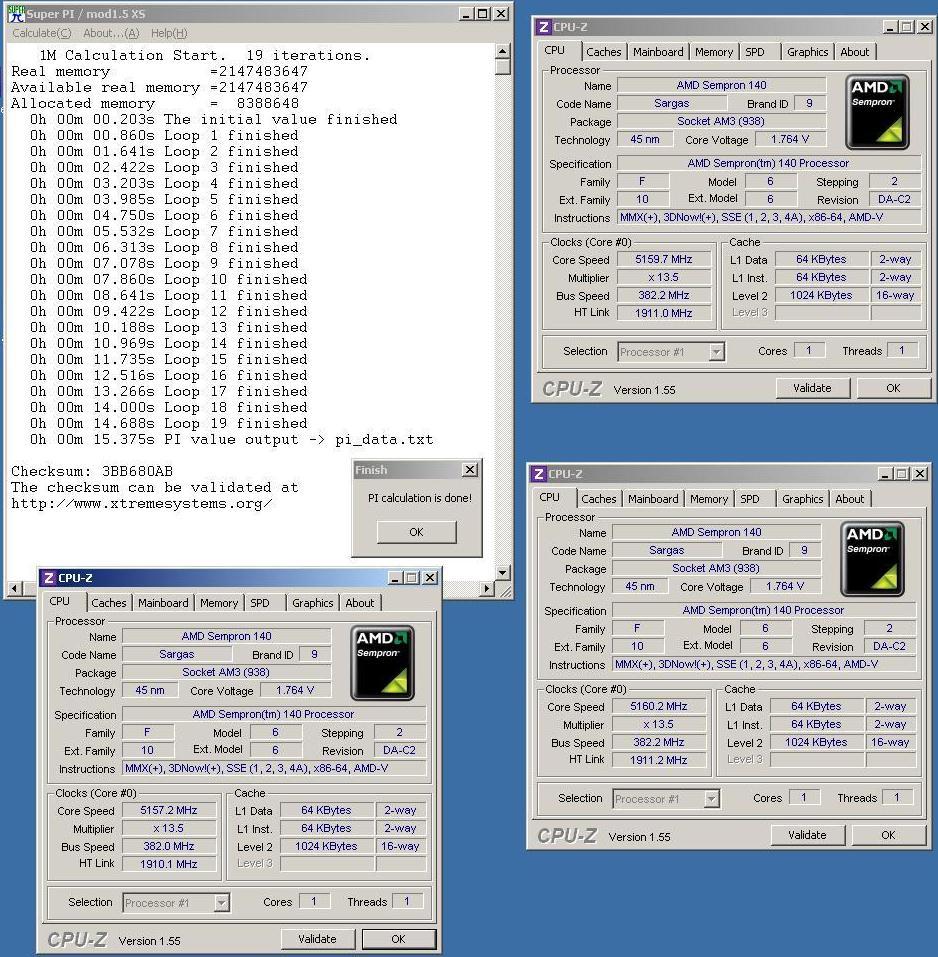Click the Checksum: 3BB680AB line

pyautogui.click(x=92, y=471)
